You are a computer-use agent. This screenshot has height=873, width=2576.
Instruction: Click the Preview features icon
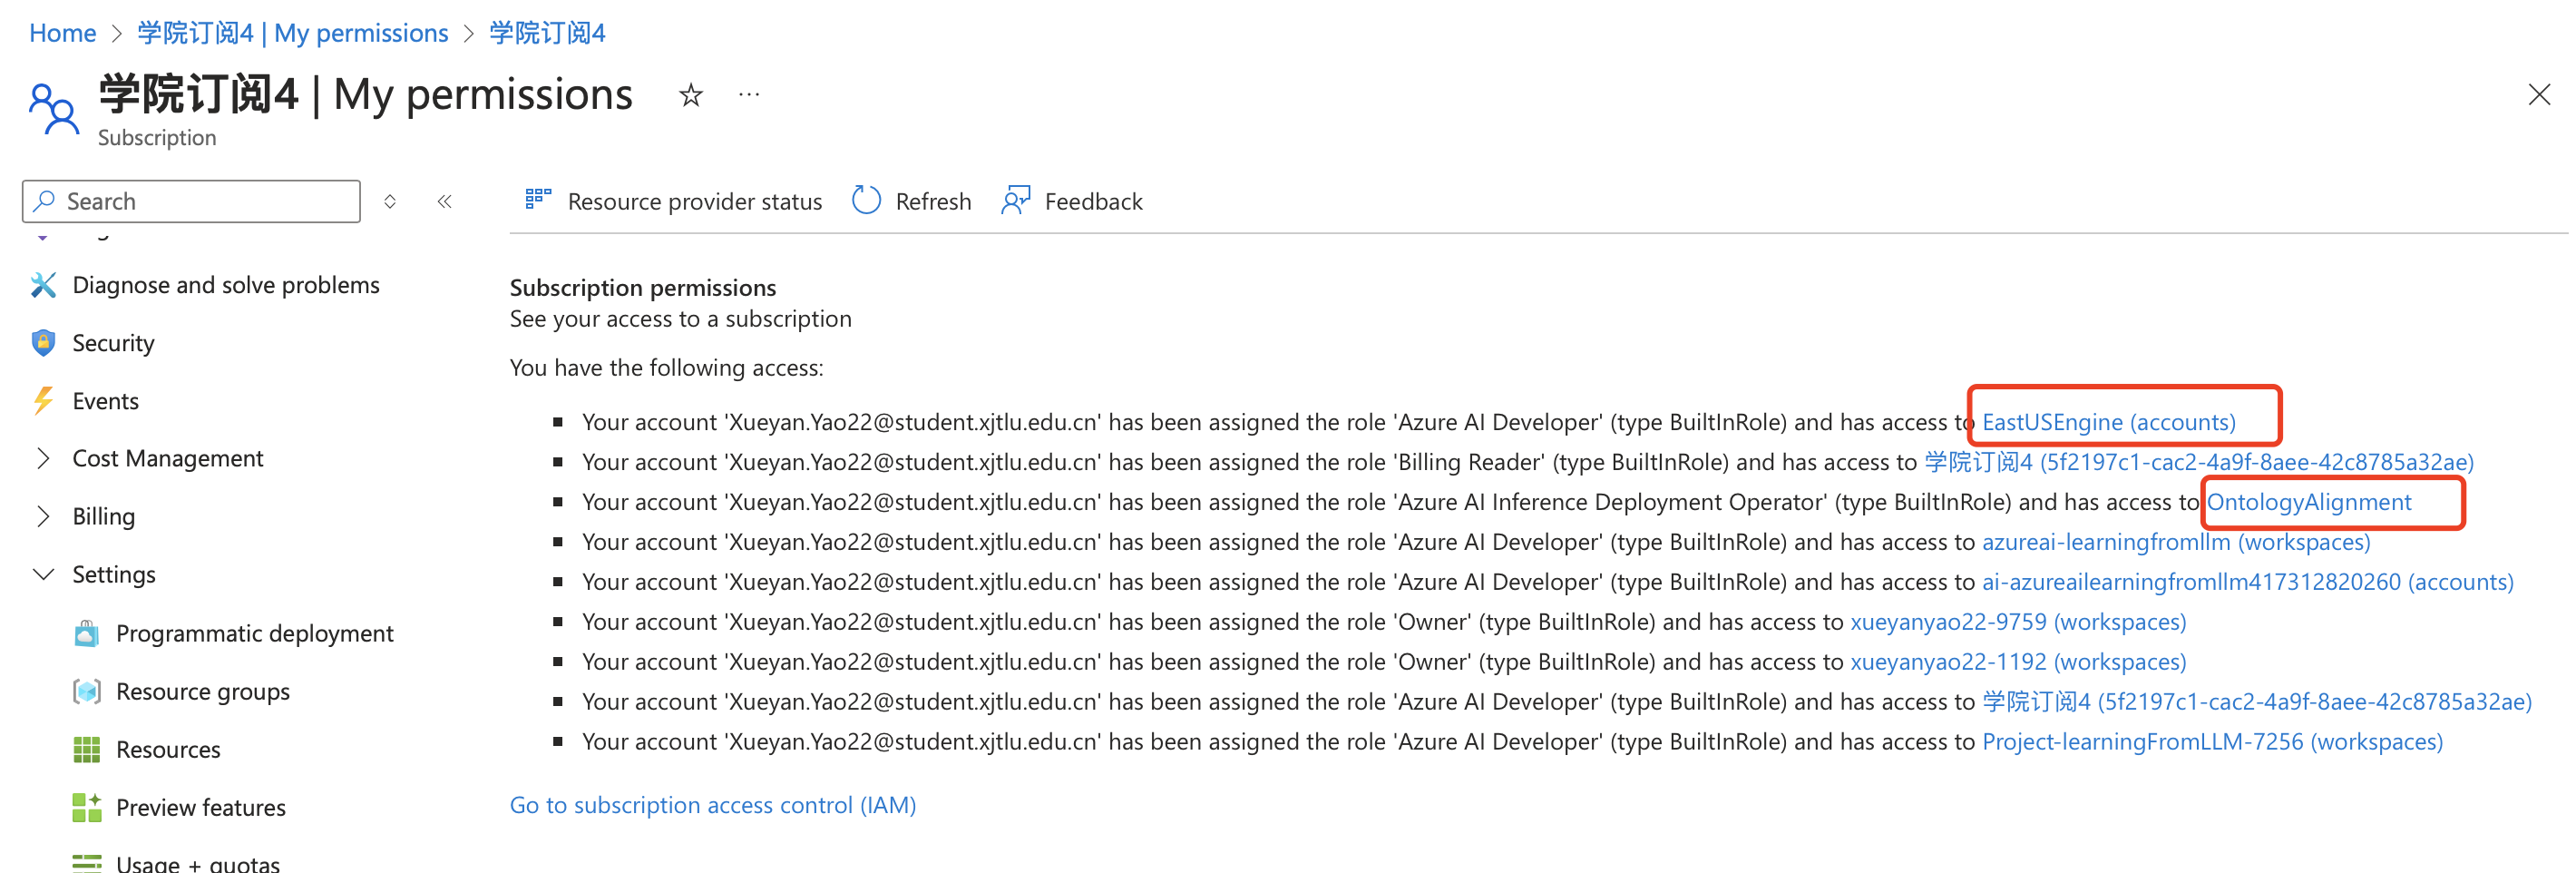point(87,807)
